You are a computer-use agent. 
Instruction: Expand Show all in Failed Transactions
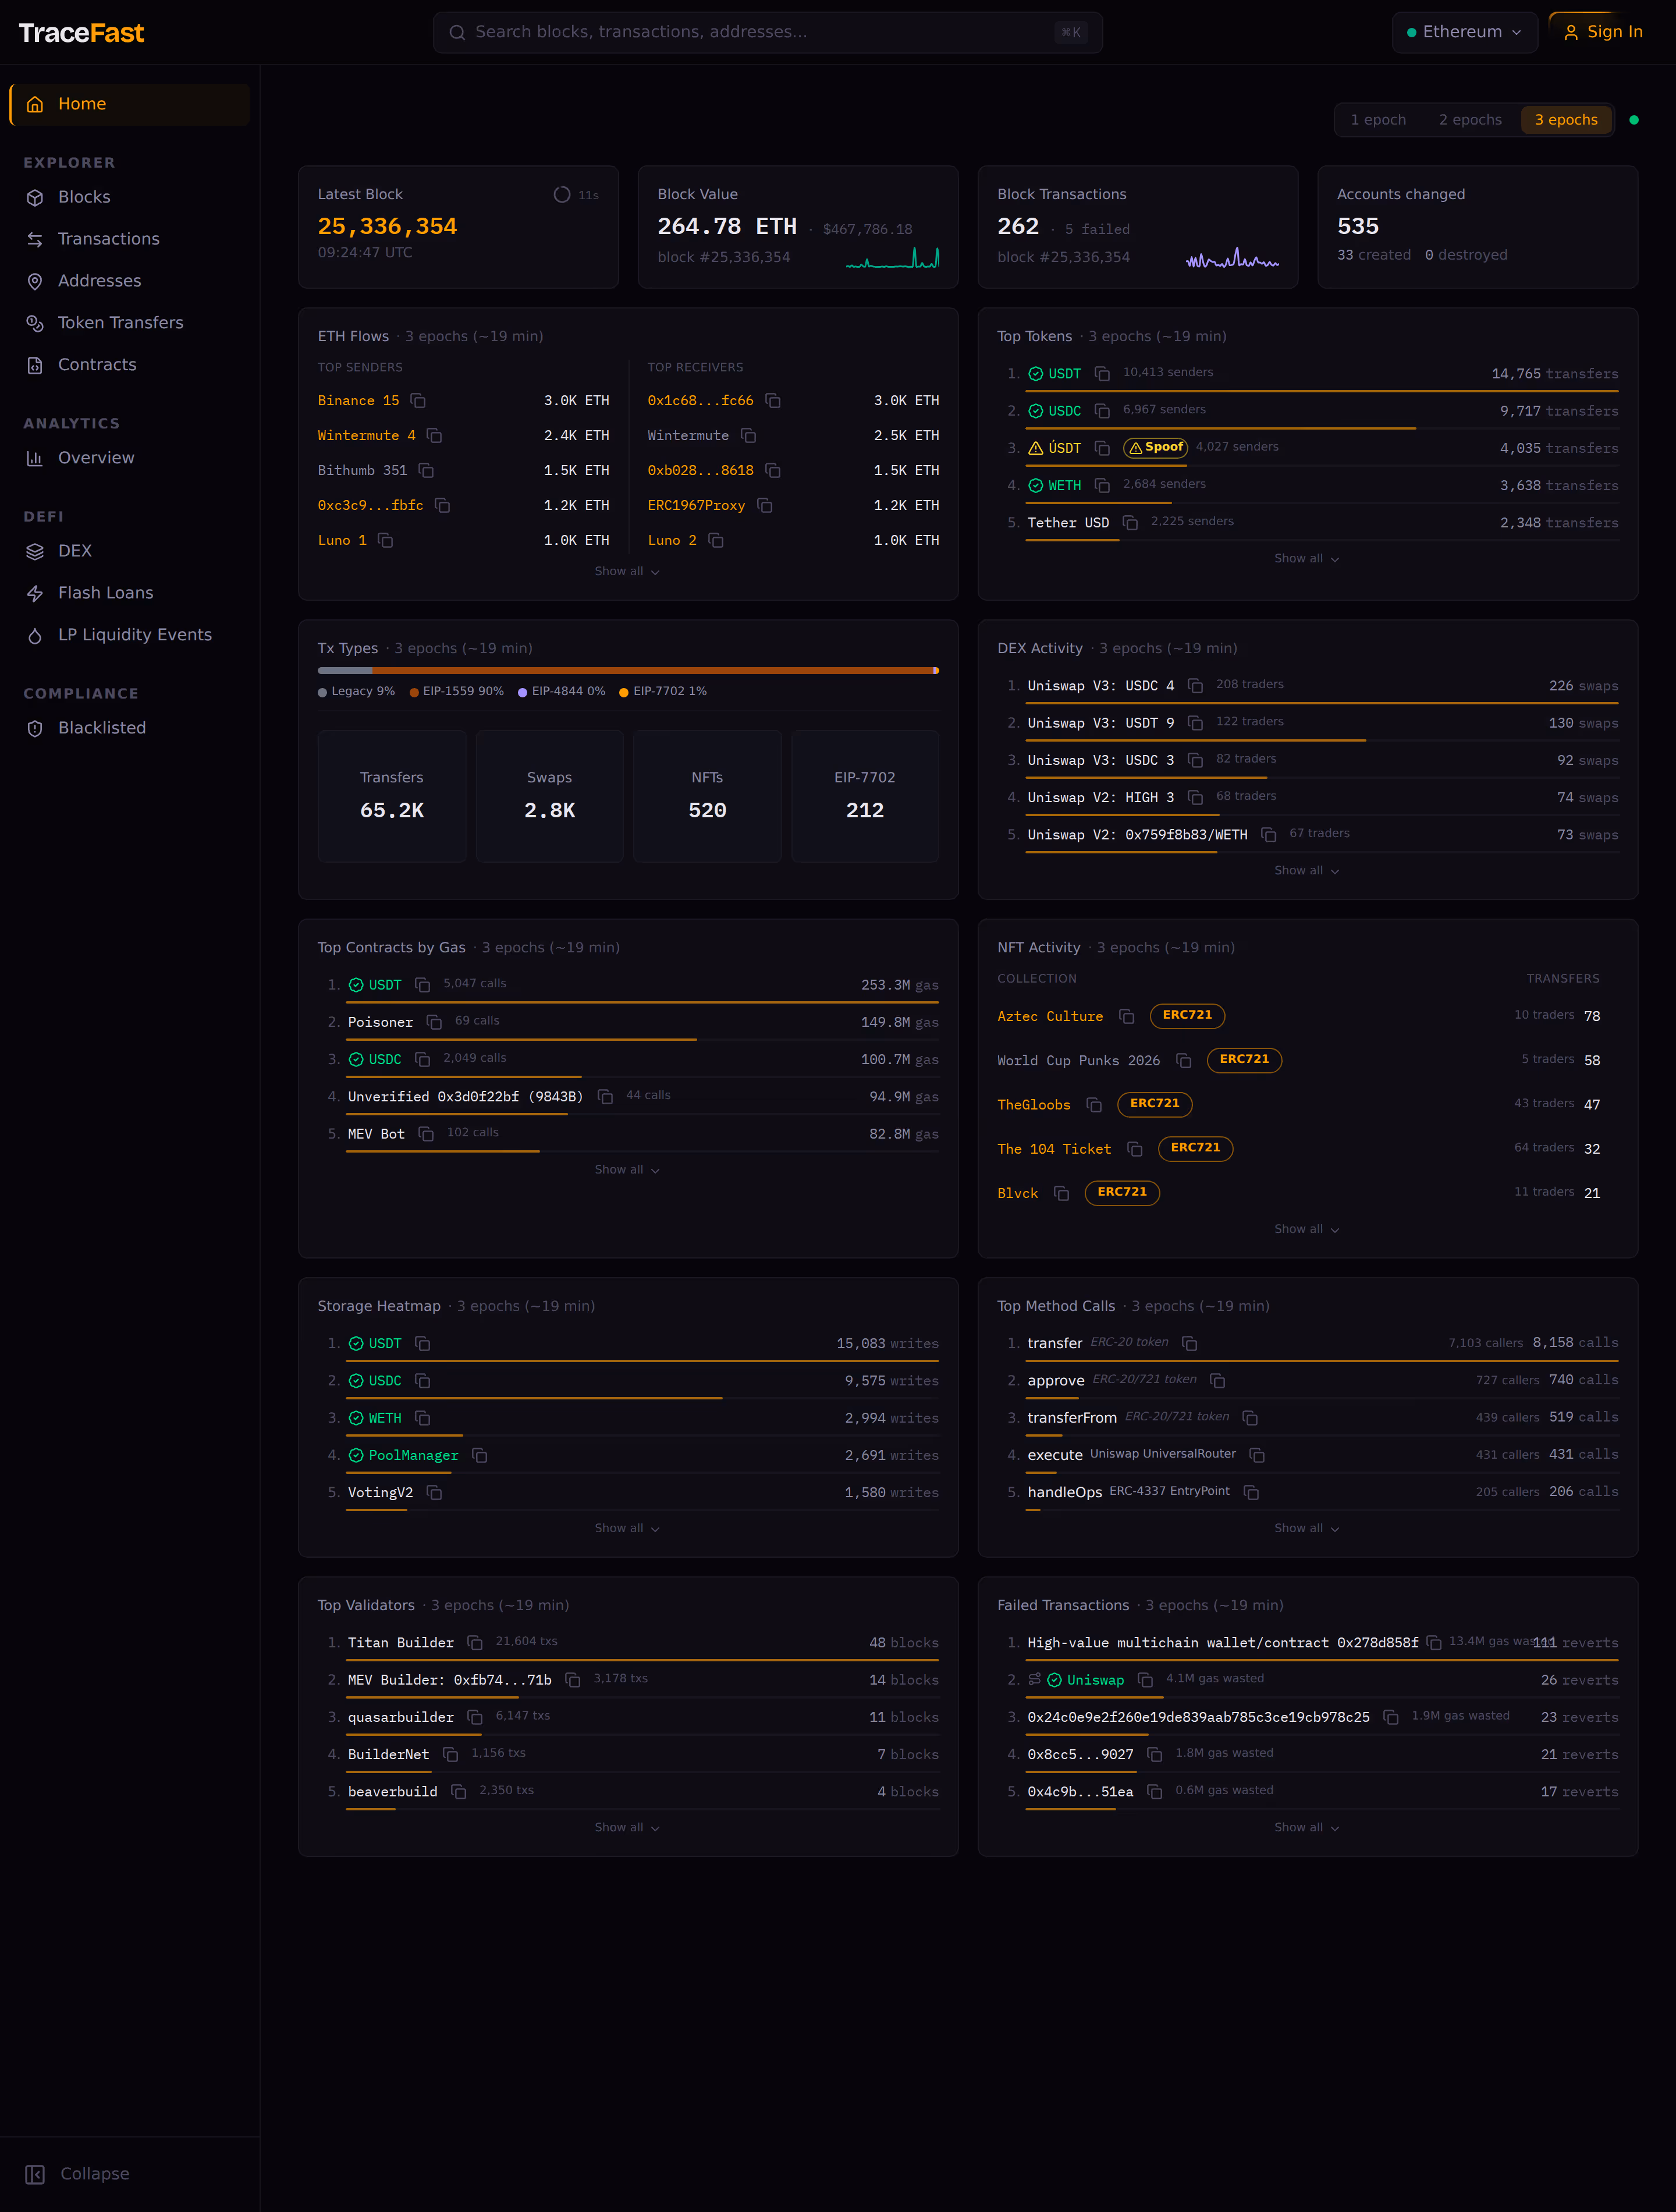(1307, 1828)
